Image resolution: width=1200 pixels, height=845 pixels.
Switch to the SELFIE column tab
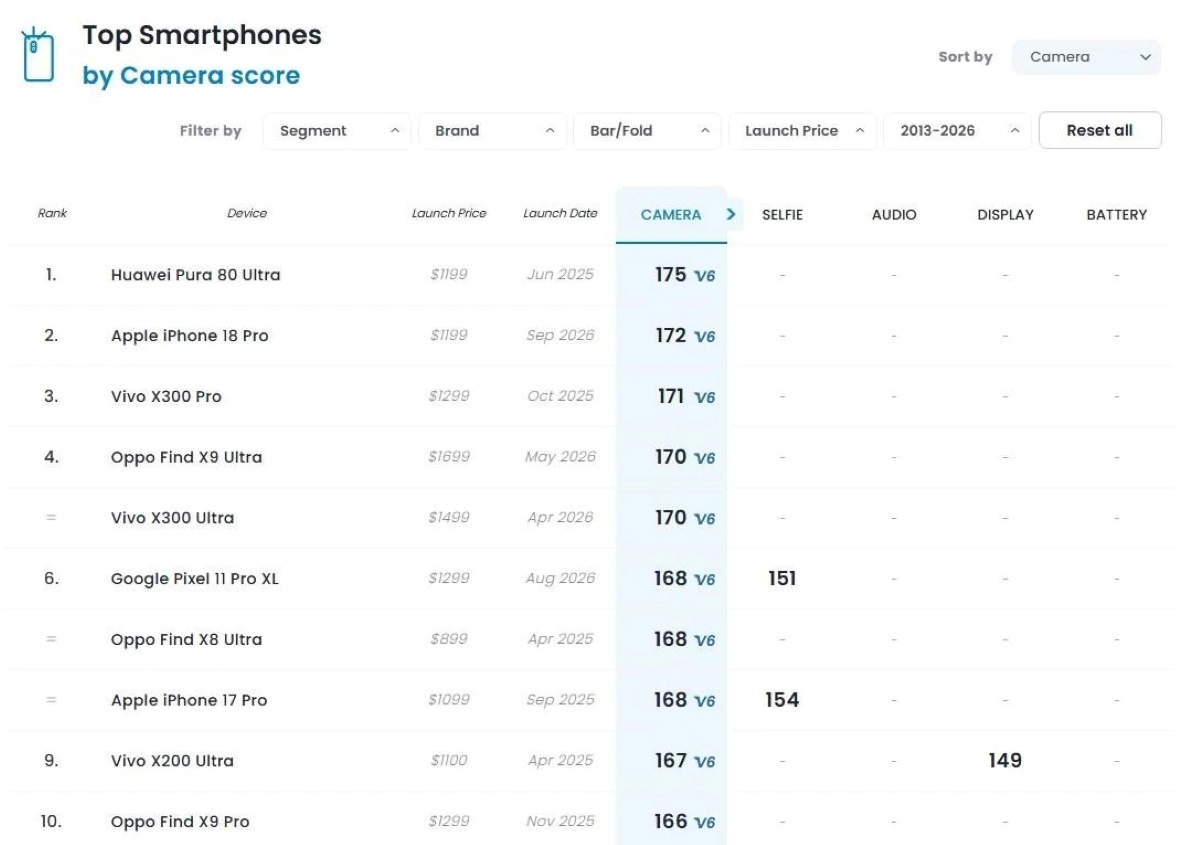(782, 214)
